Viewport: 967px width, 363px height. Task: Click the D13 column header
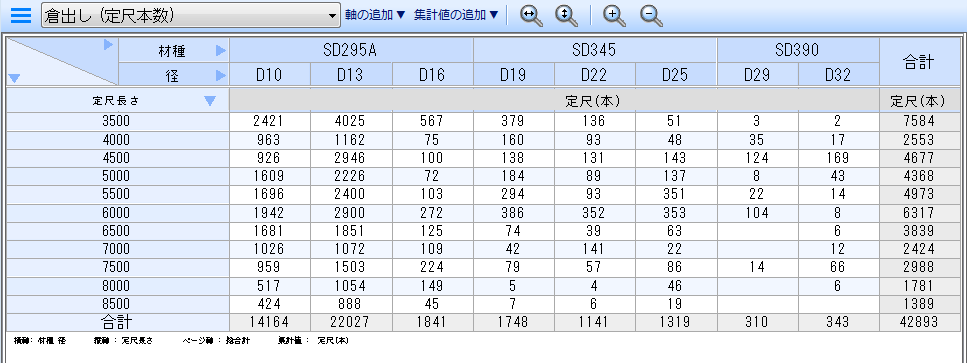pos(351,75)
